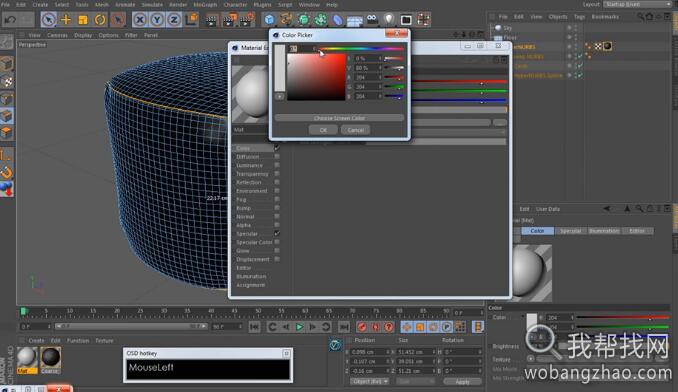Click OK in Color Picker
The image size is (678, 392).
tap(323, 130)
